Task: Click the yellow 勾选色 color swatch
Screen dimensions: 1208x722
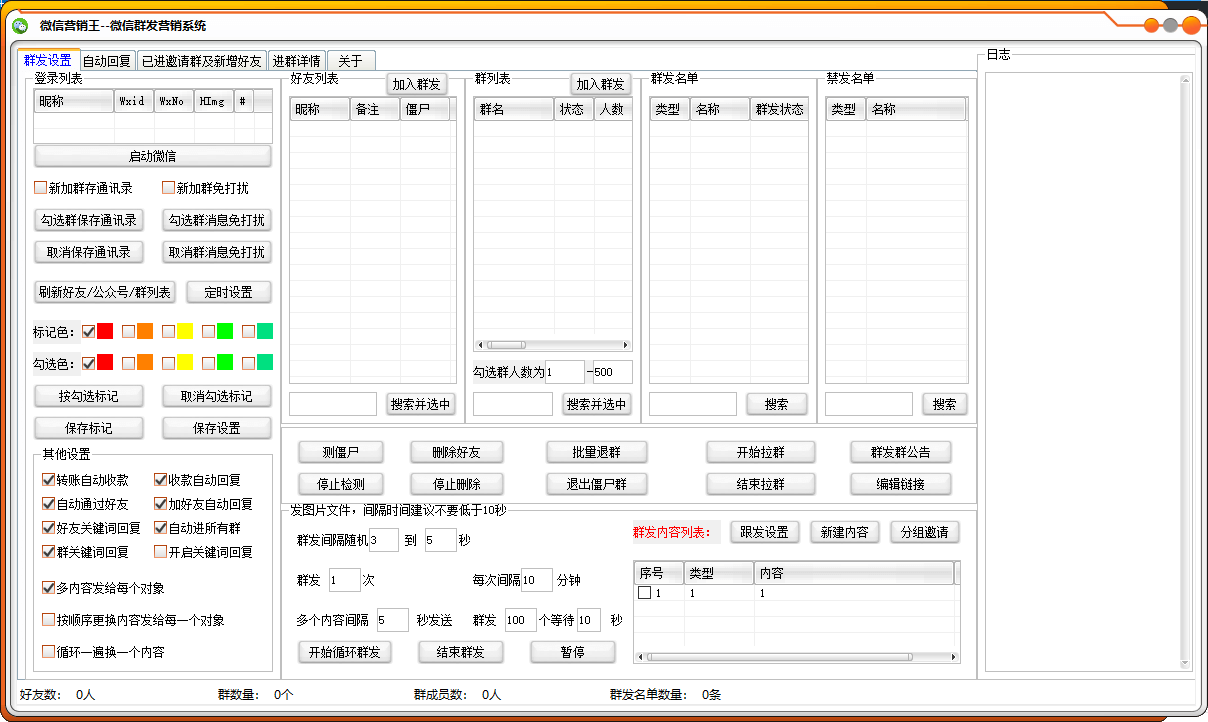Action: click(x=185, y=362)
